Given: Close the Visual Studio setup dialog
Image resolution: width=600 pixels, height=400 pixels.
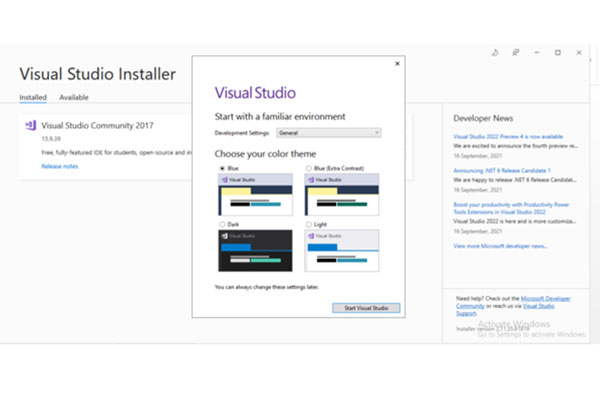Looking at the screenshot, I should coord(397,63).
